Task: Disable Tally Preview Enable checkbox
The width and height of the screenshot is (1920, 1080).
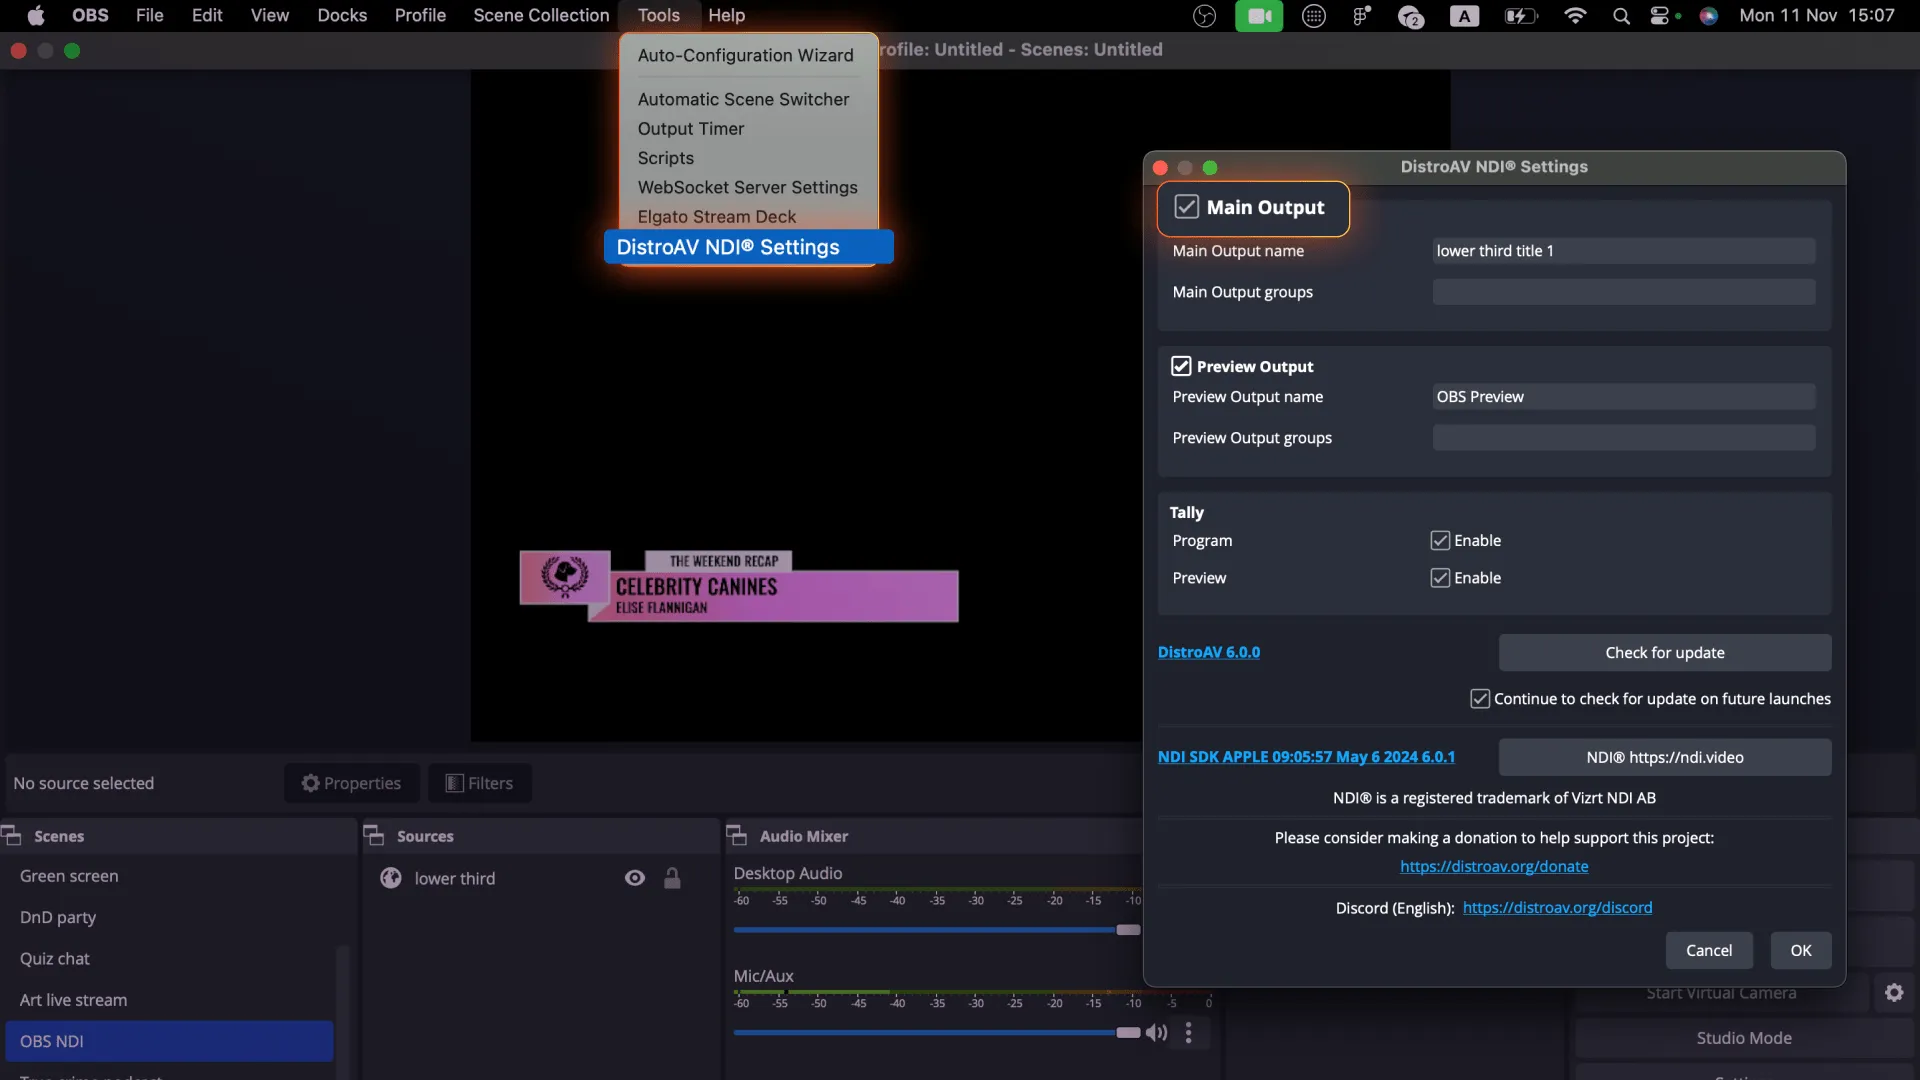Action: 1440,578
